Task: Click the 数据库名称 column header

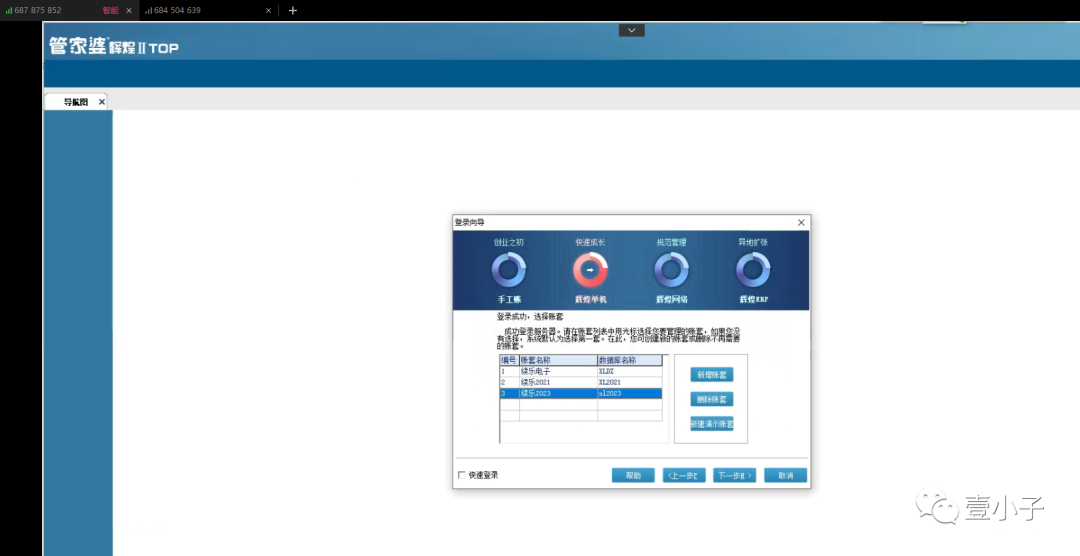Action: click(x=630, y=360)
